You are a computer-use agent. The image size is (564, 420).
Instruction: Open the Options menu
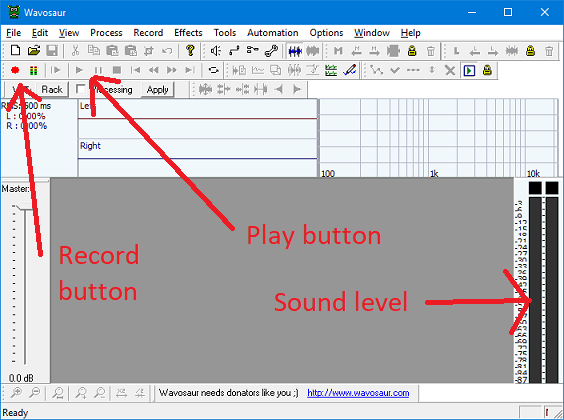(327, 33)
